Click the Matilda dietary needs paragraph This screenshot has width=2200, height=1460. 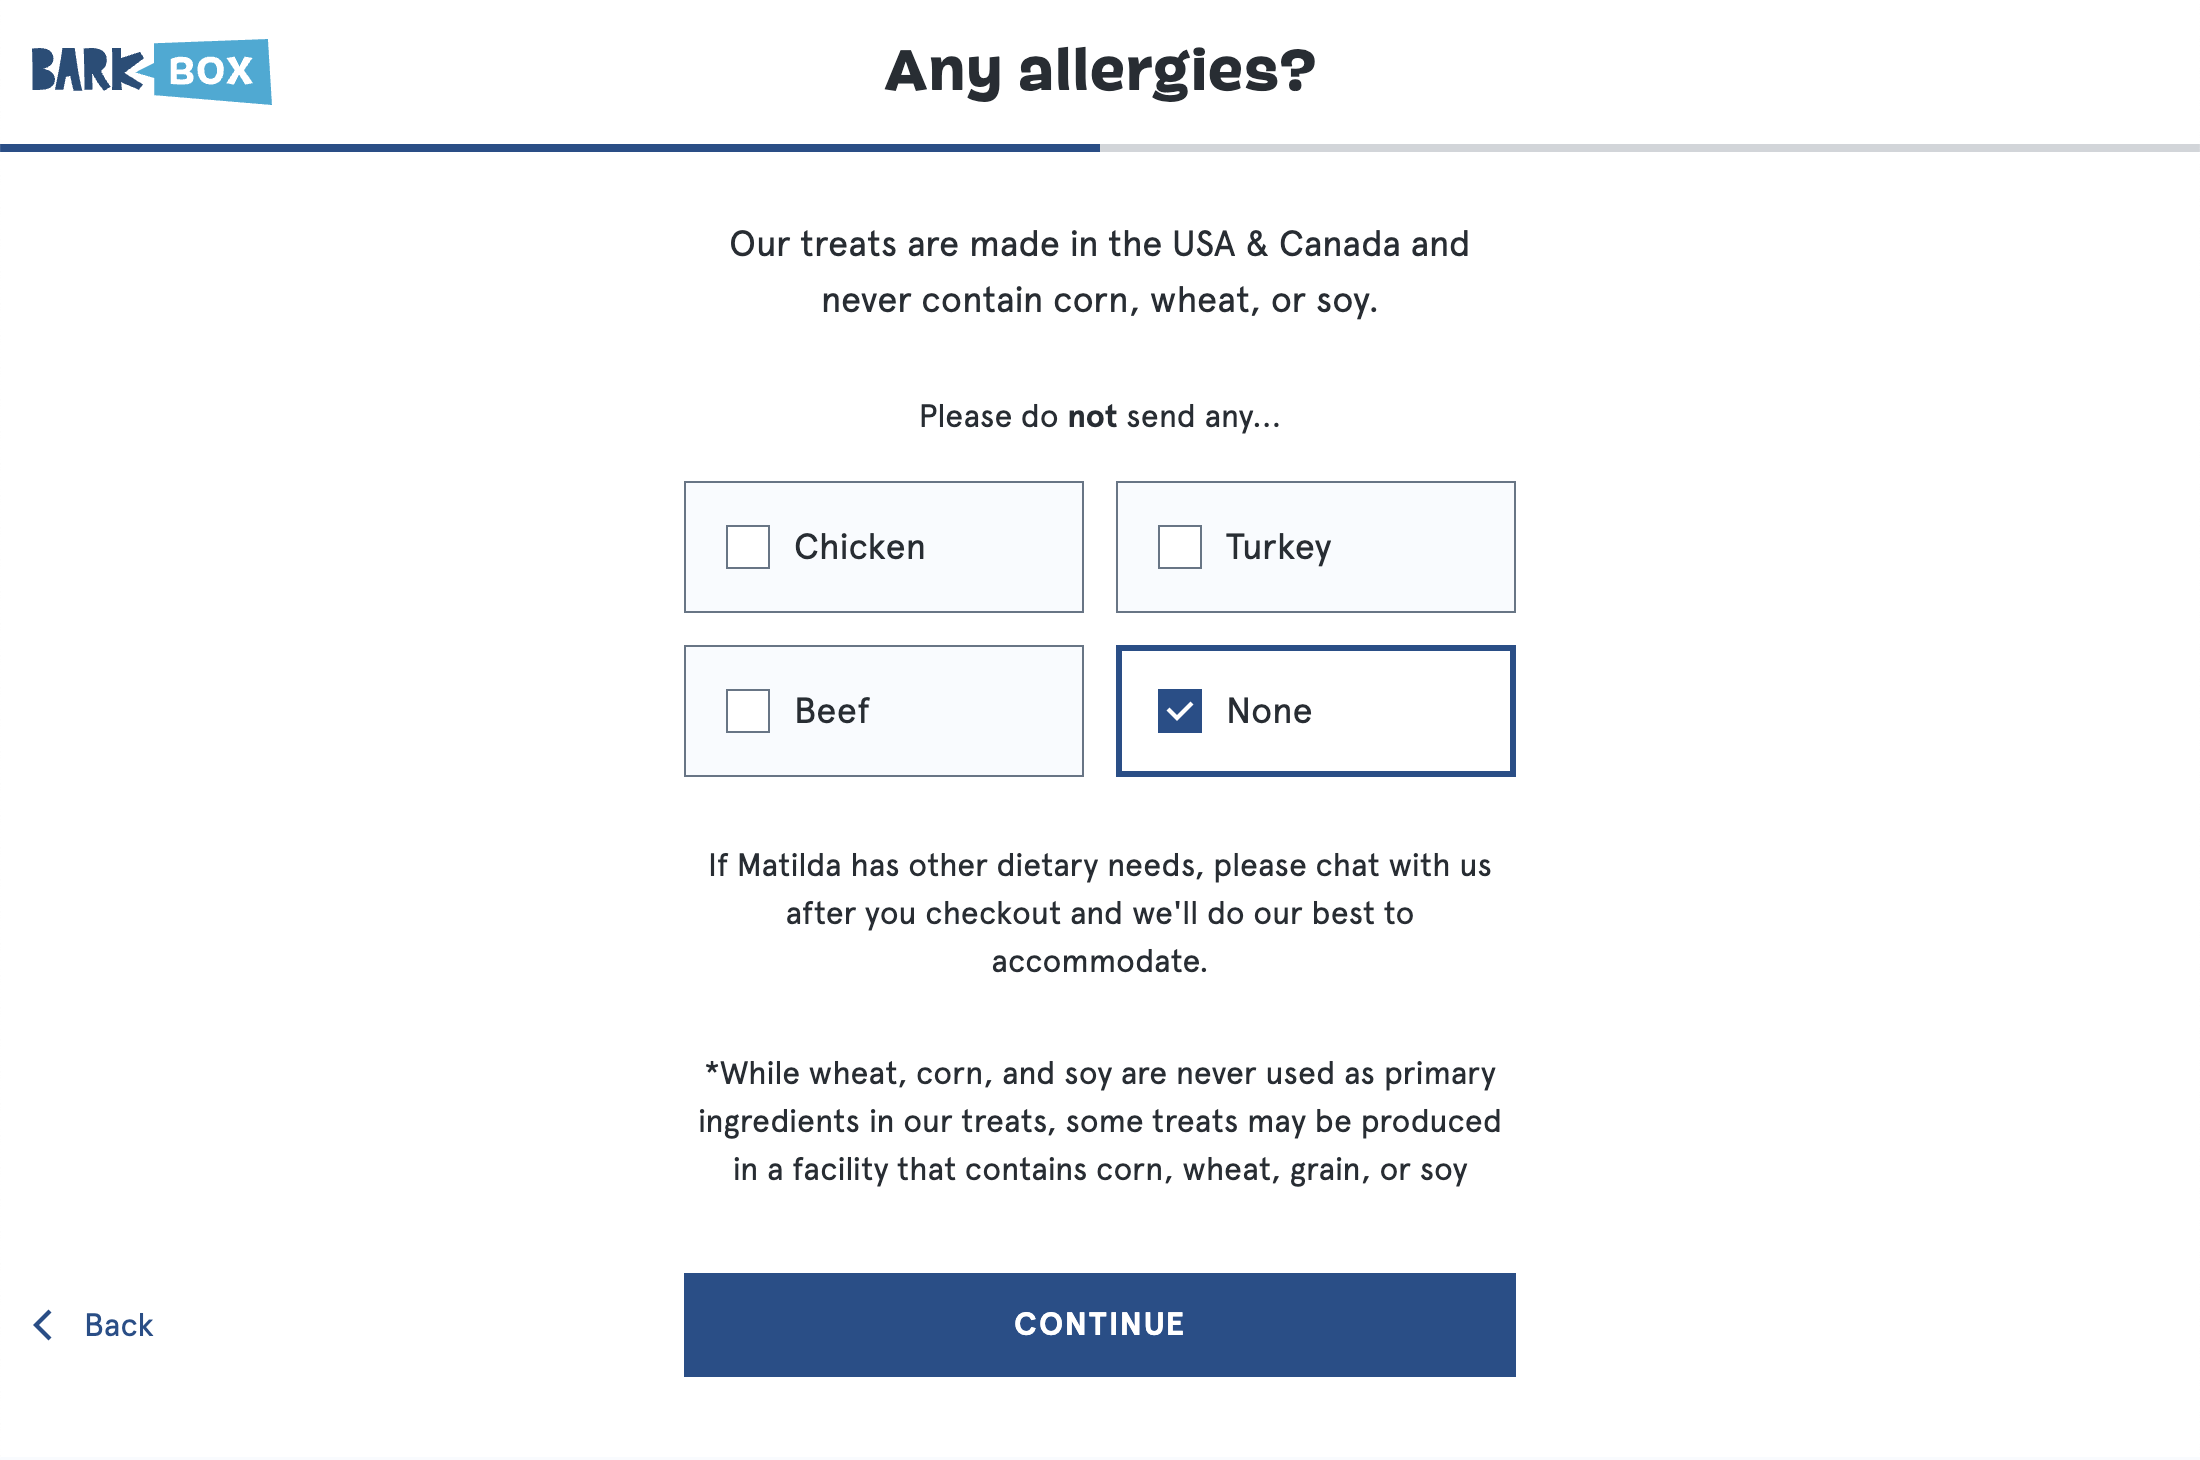coord(1100,913)
